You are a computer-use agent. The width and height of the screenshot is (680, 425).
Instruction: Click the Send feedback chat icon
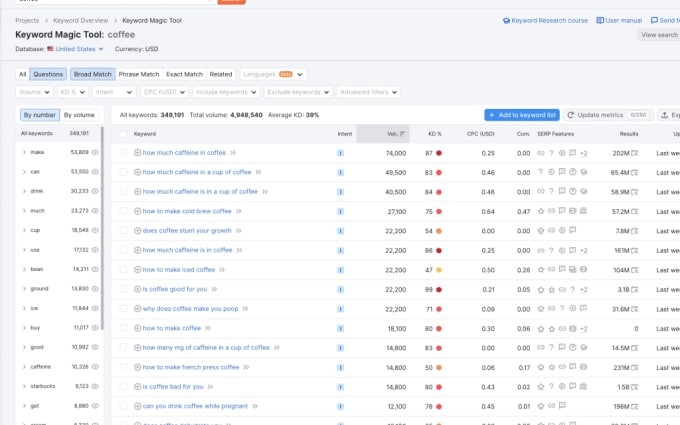point(654,20)
